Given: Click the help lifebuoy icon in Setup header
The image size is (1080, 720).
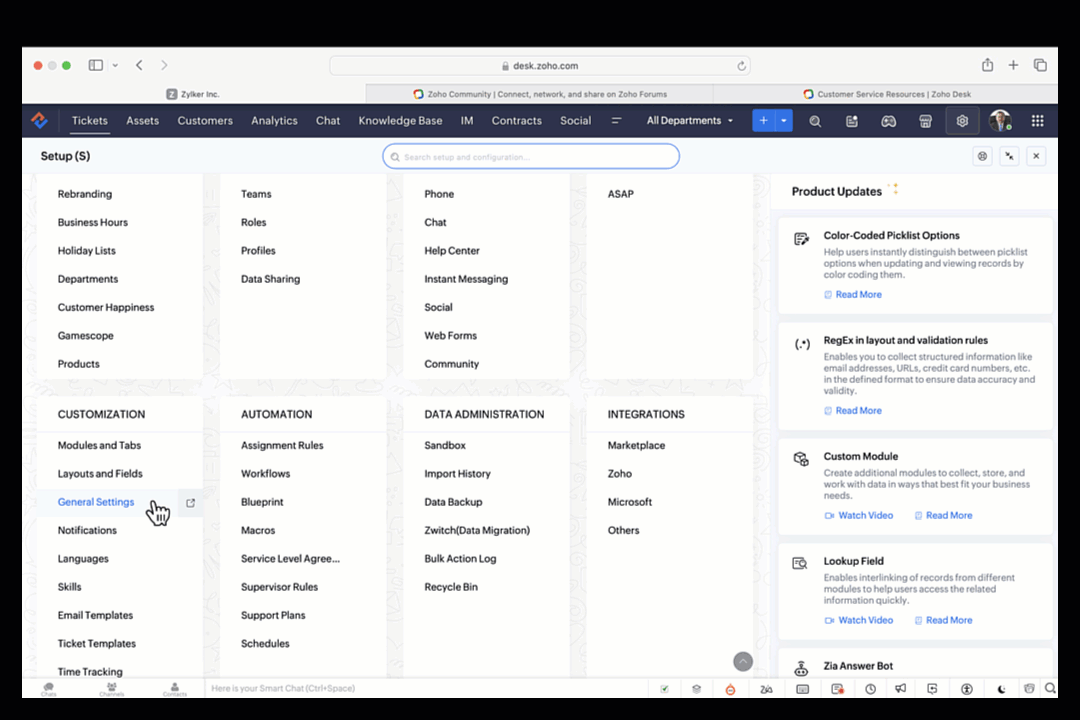Looking at the screenshot, I should coord(982,156).
